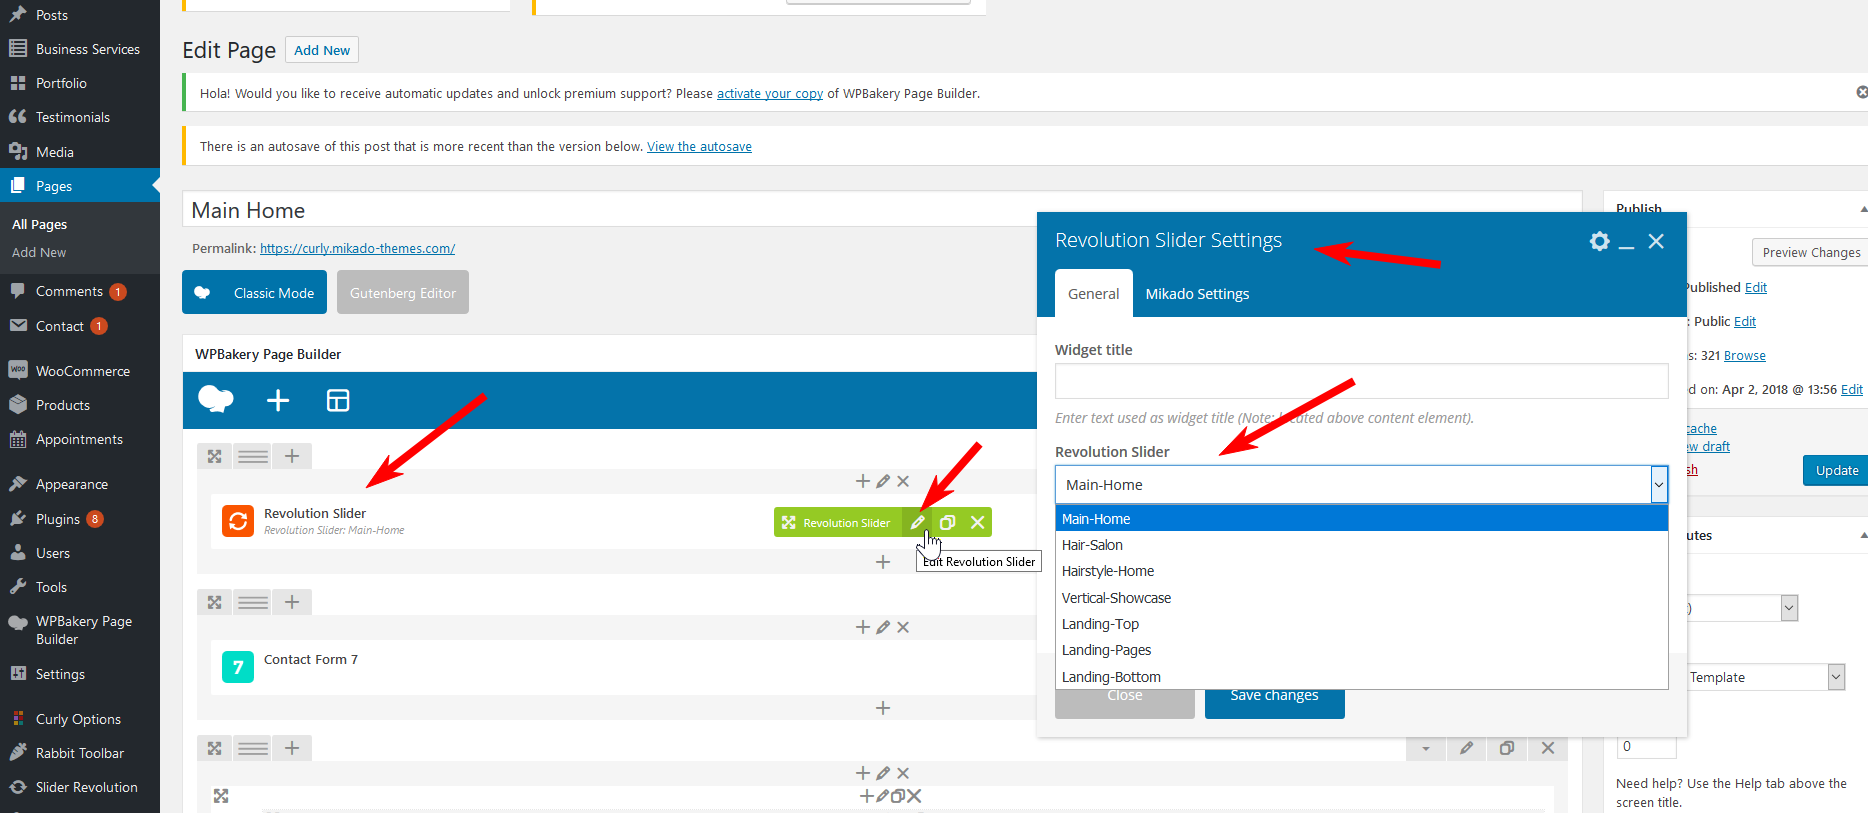
Task: Edit the column above Contact Form 7
Action: pyautogui.click(x=883, y=627)
